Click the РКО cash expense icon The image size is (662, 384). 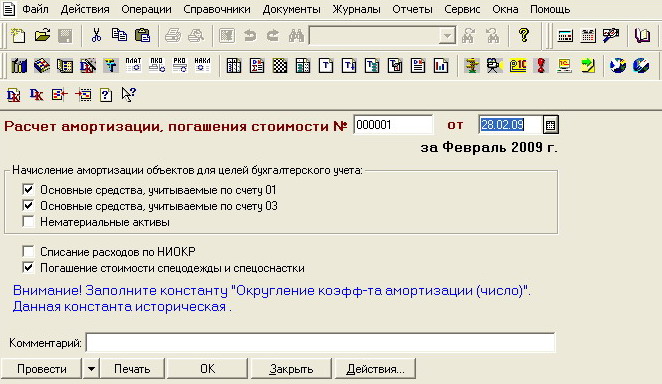coord(179,65)
